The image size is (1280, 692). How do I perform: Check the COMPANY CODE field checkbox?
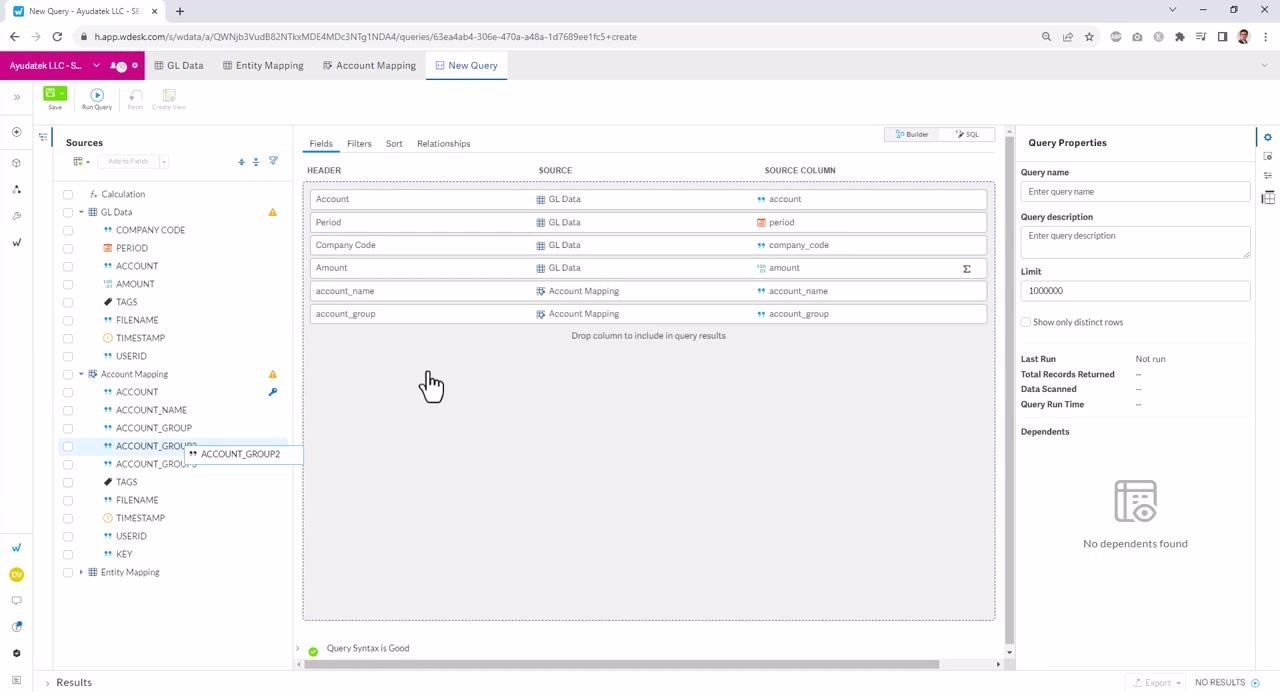coord(68,230)
